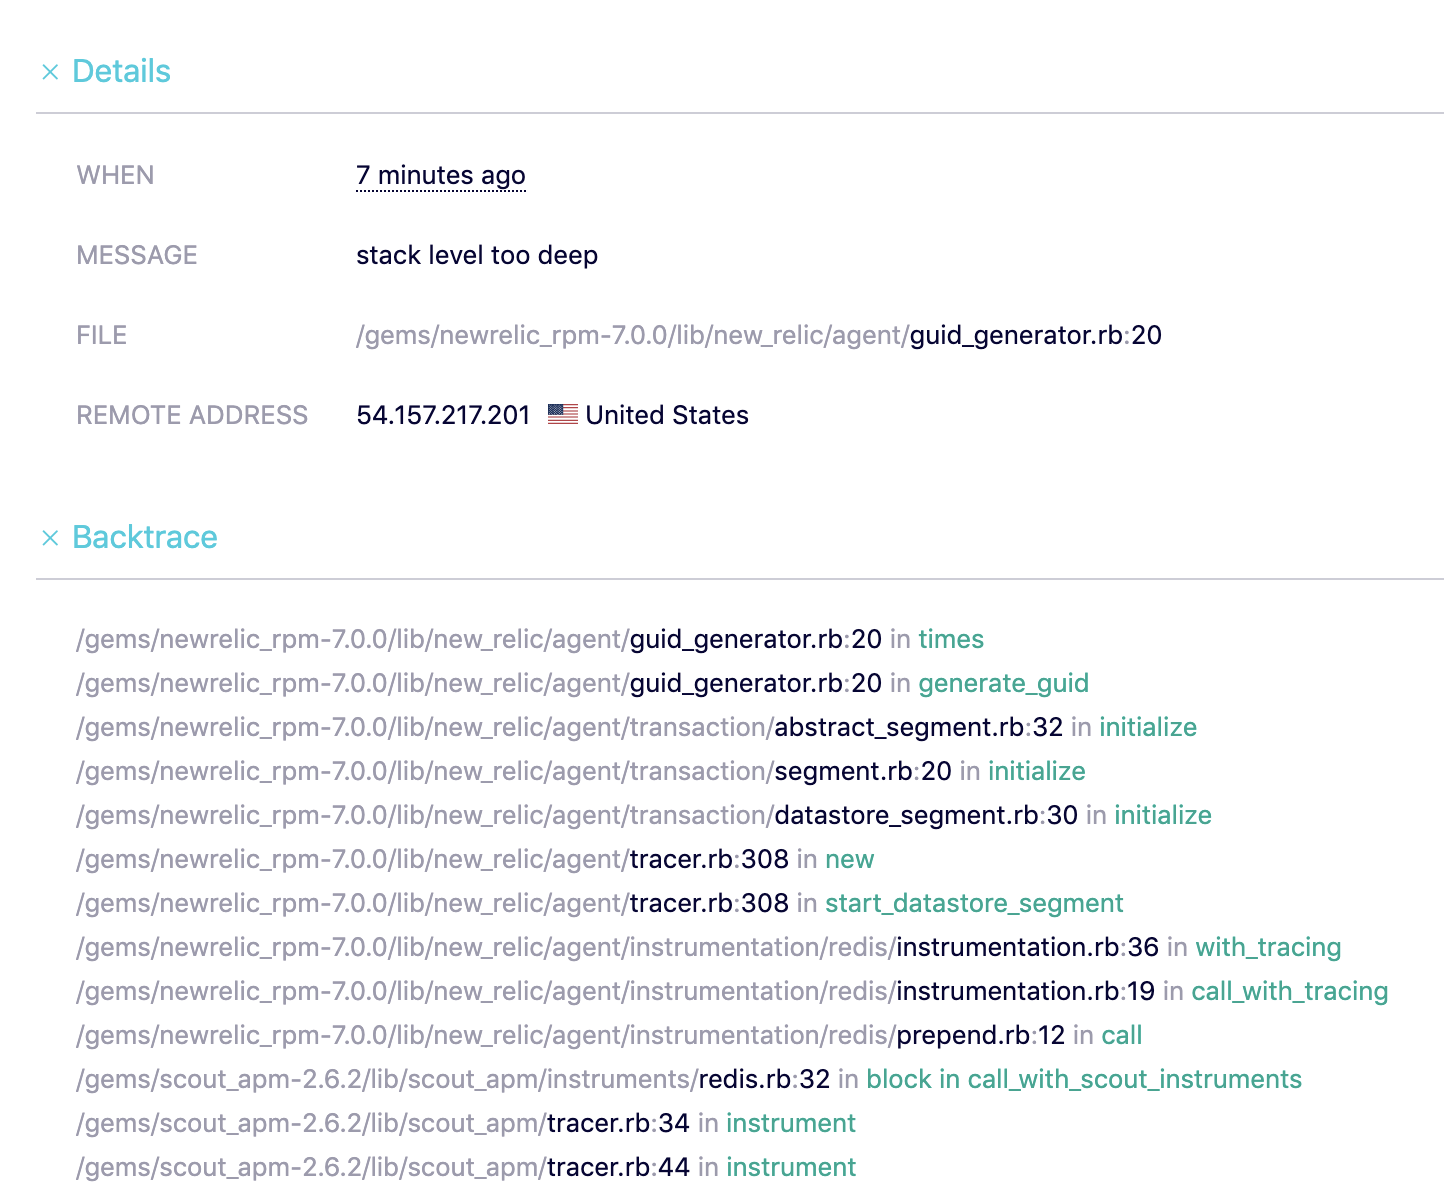Open the start_datastore_segment backtrace entry
Image resolution: width=1444 pixels, height=1190 pixels.
point(973,903)
